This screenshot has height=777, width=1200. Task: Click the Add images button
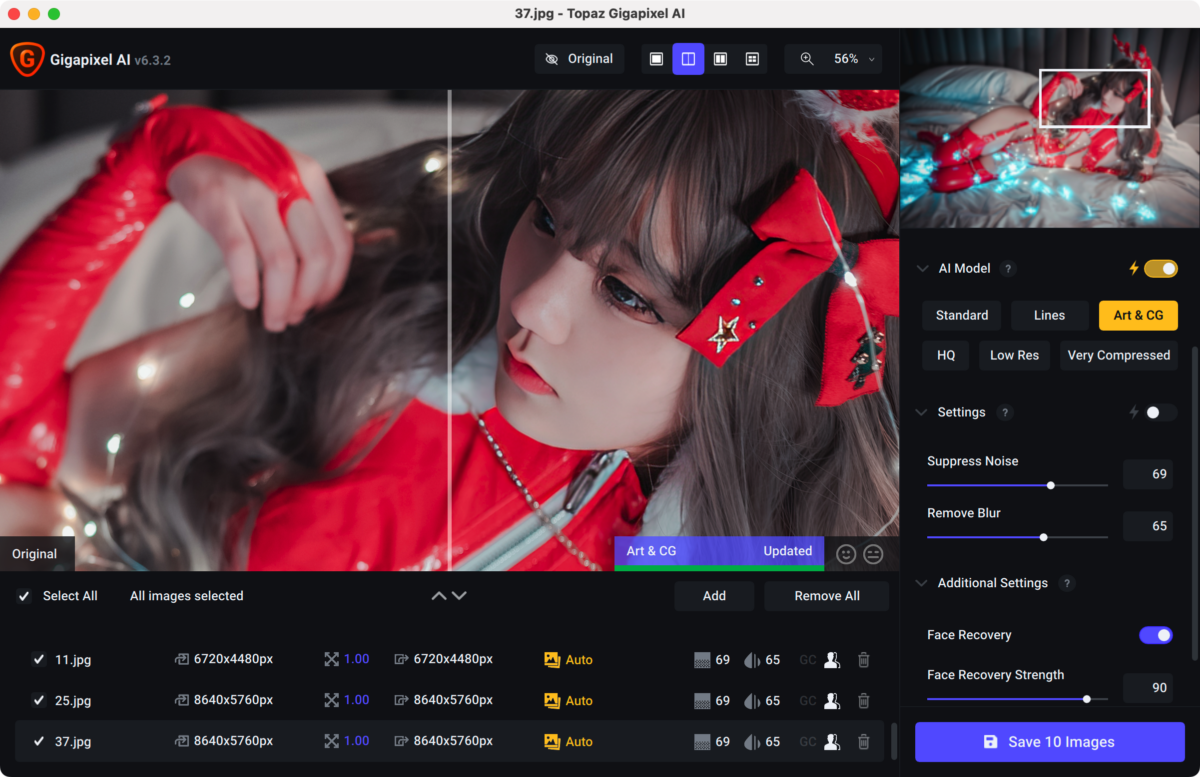(714, 596)
